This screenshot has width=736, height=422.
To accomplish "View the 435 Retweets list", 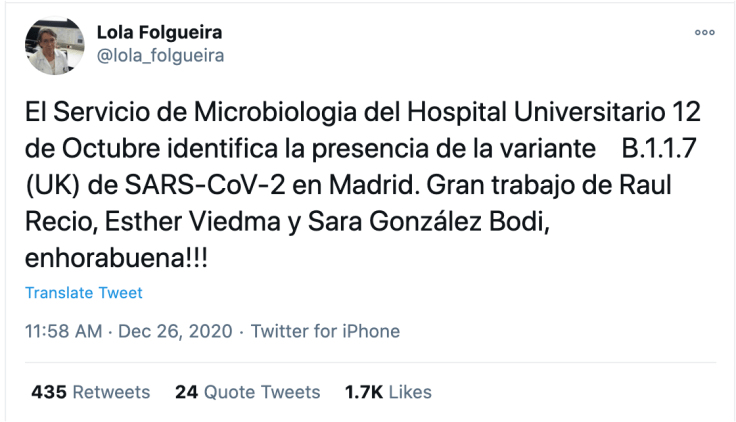I will click(x=91, y=391).
